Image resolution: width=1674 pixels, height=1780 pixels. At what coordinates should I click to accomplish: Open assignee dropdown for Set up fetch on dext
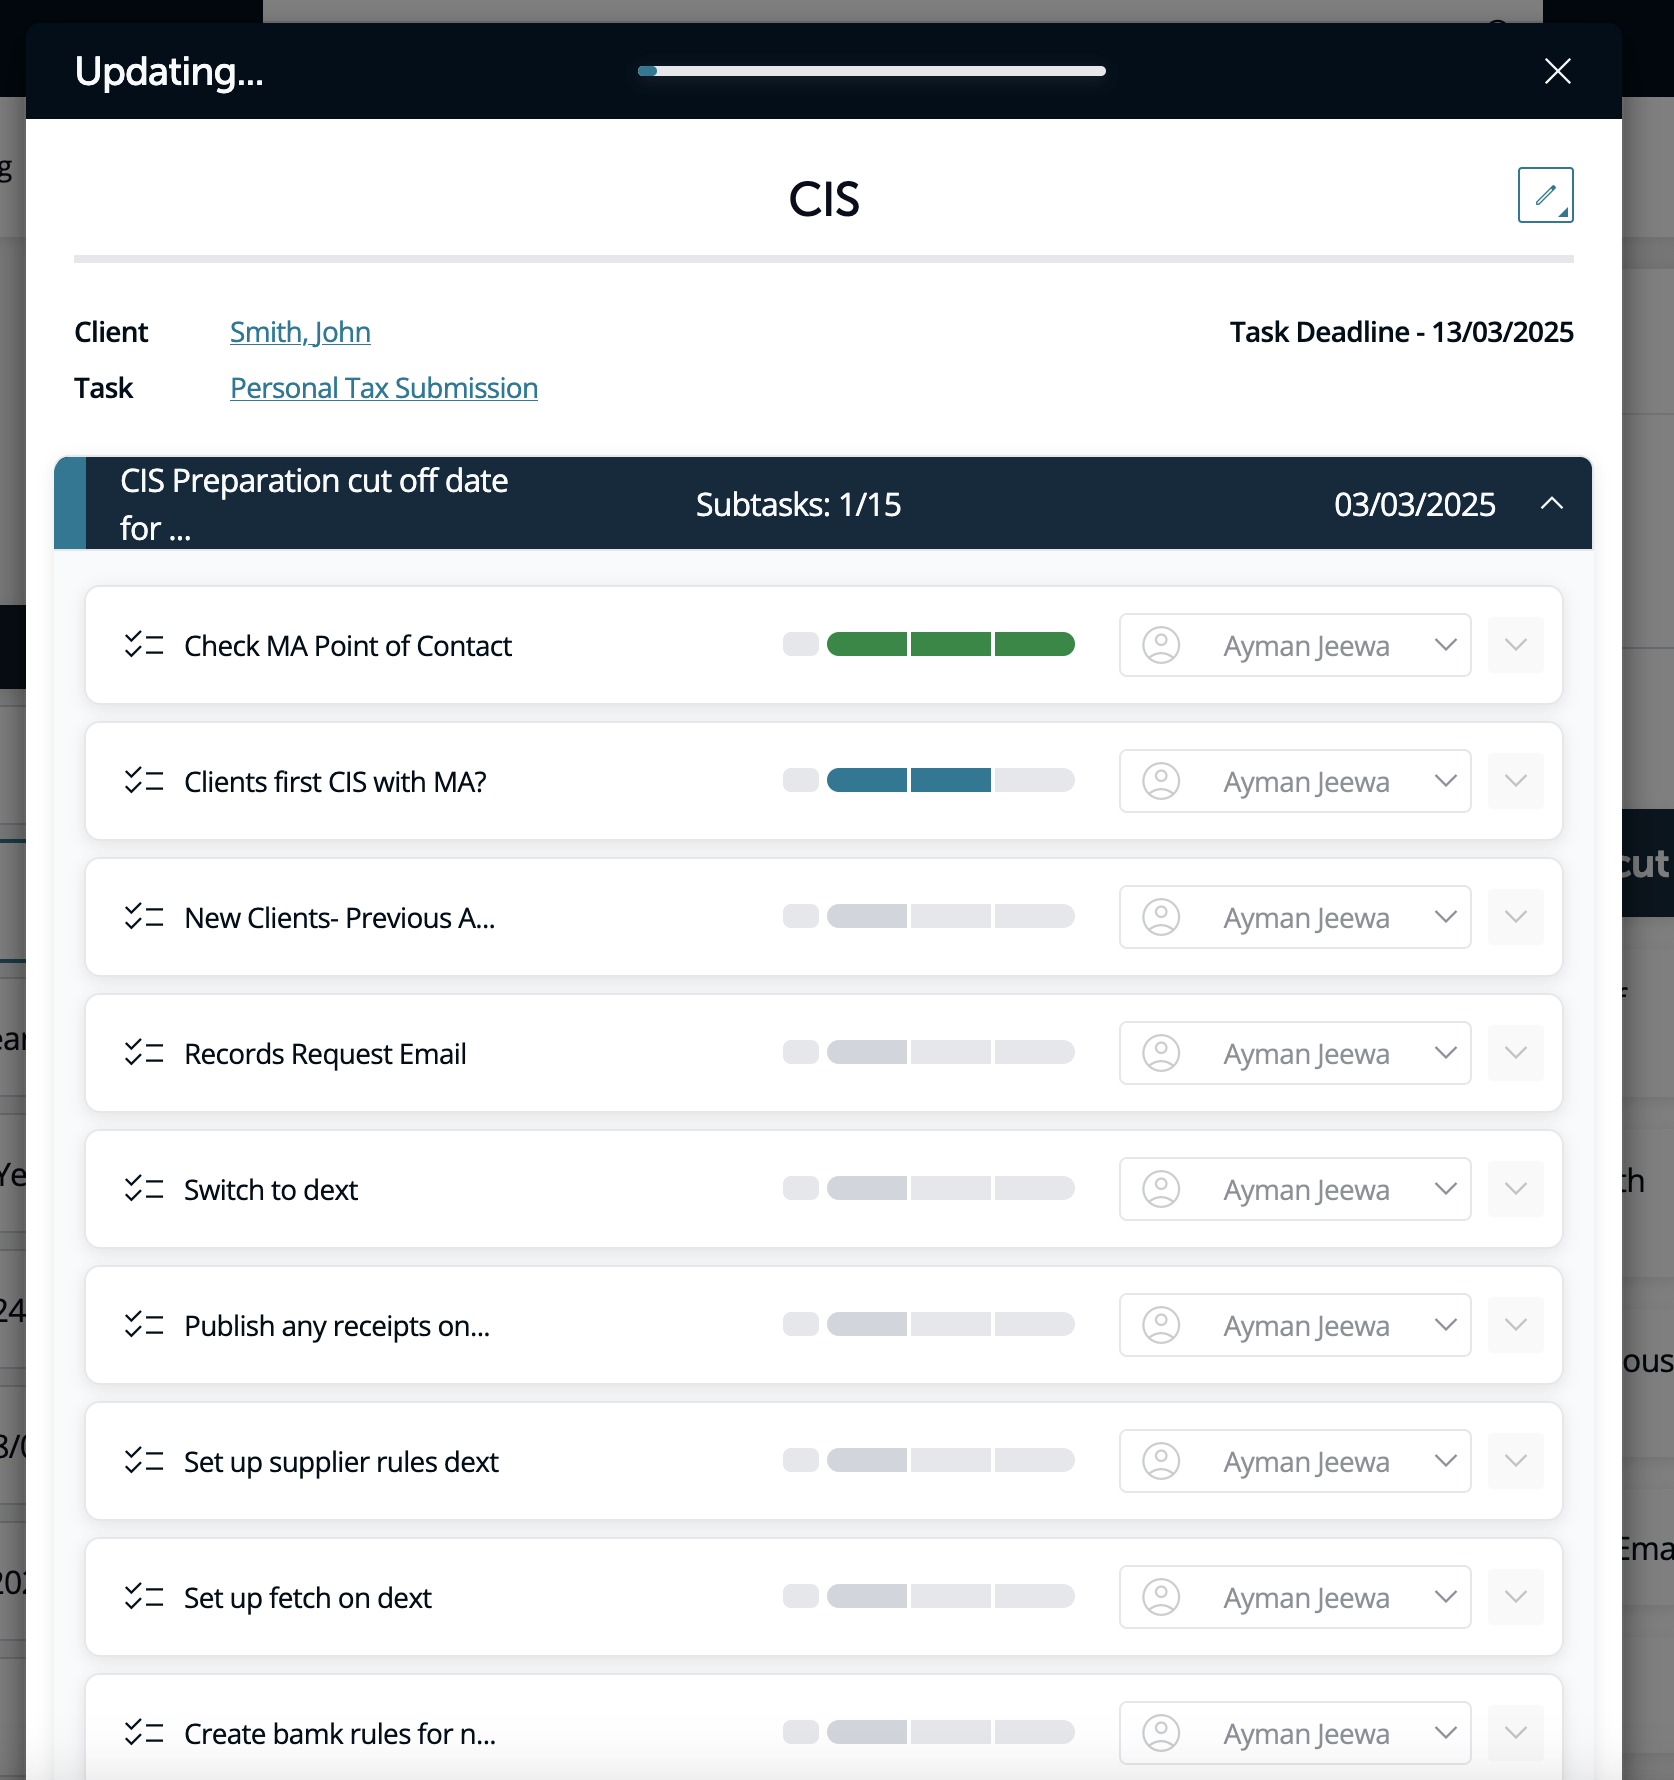click(x=1295, y=1597)
